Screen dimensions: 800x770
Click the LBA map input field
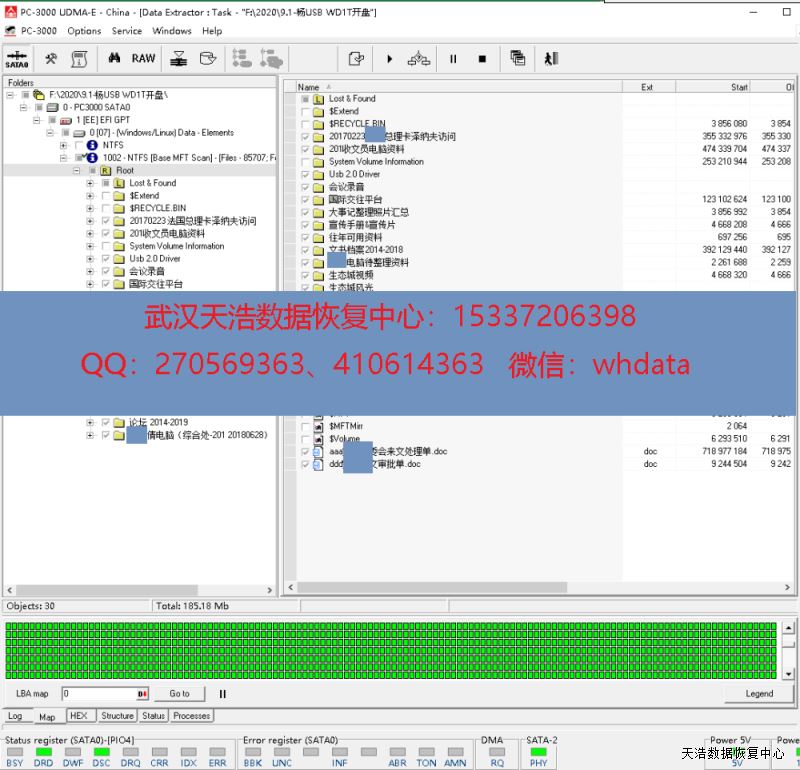point(98,693)
